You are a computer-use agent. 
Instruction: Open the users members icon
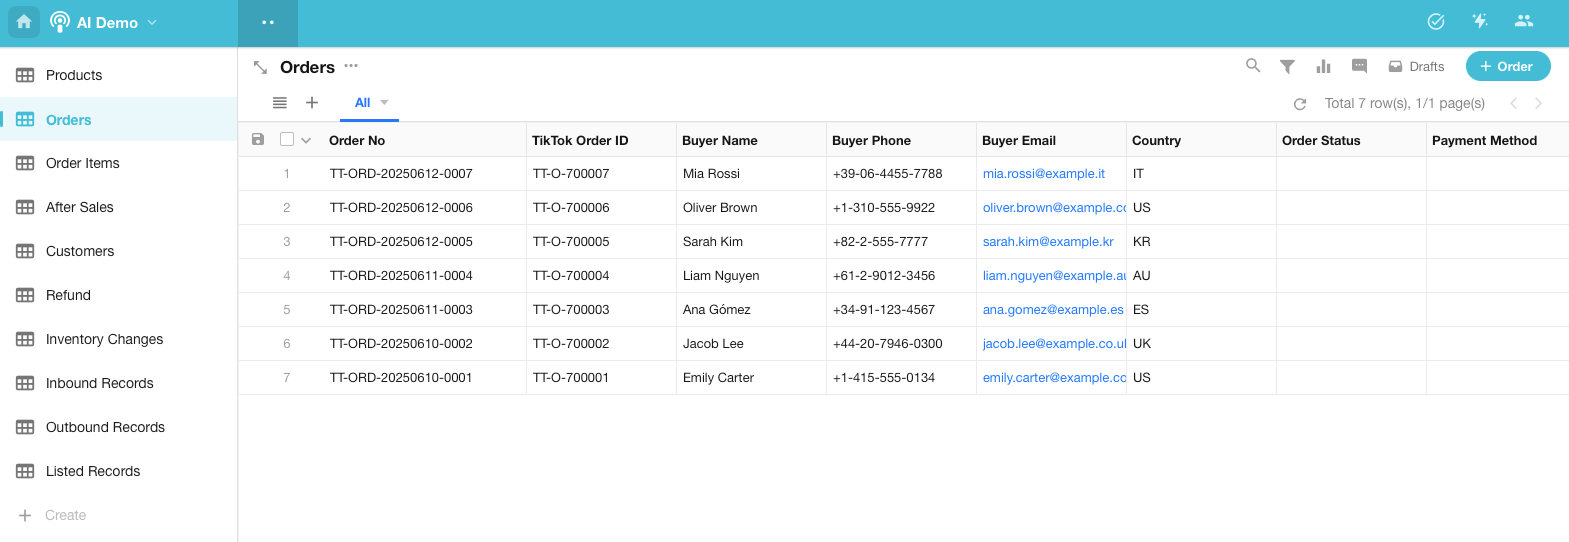click(1524, 21)
